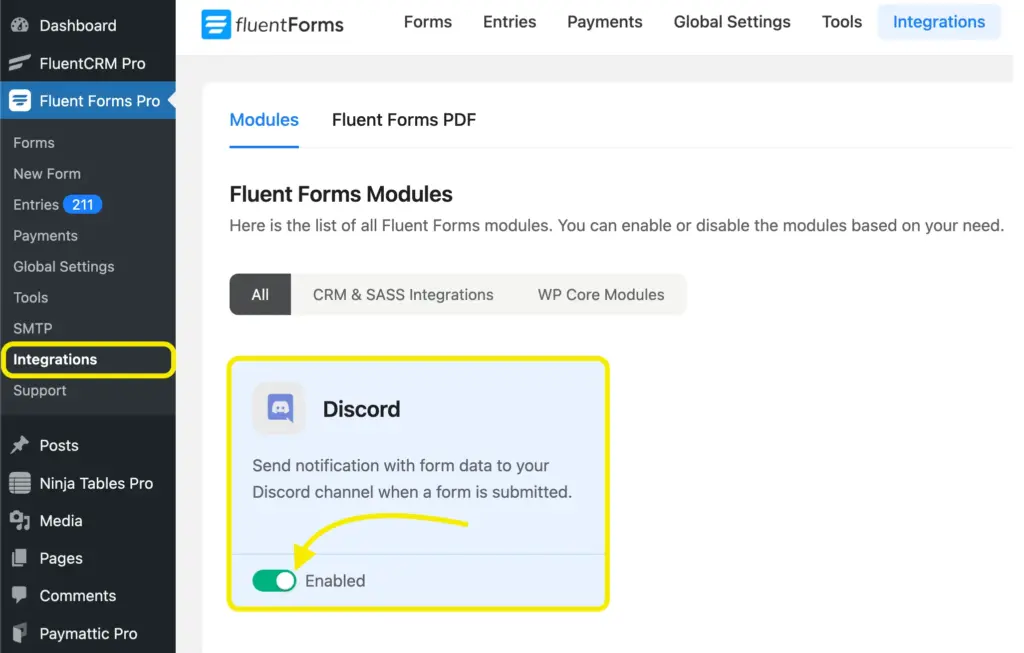Viewport: 1024px width, 653px height.
Task: Click the Discord module icon
Action: coord(278,408)
